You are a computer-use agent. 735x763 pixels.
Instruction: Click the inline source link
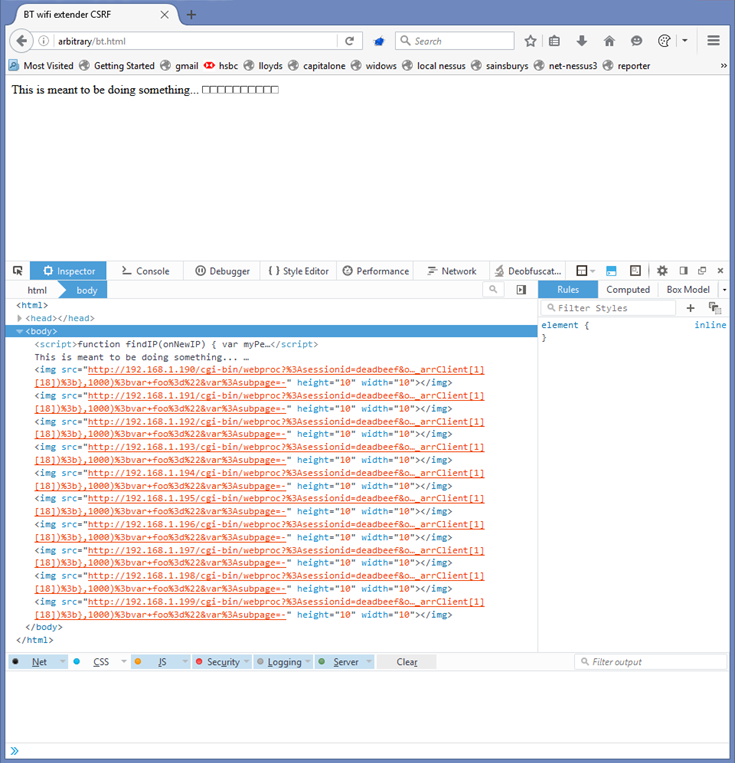click(x=710, y=325)
